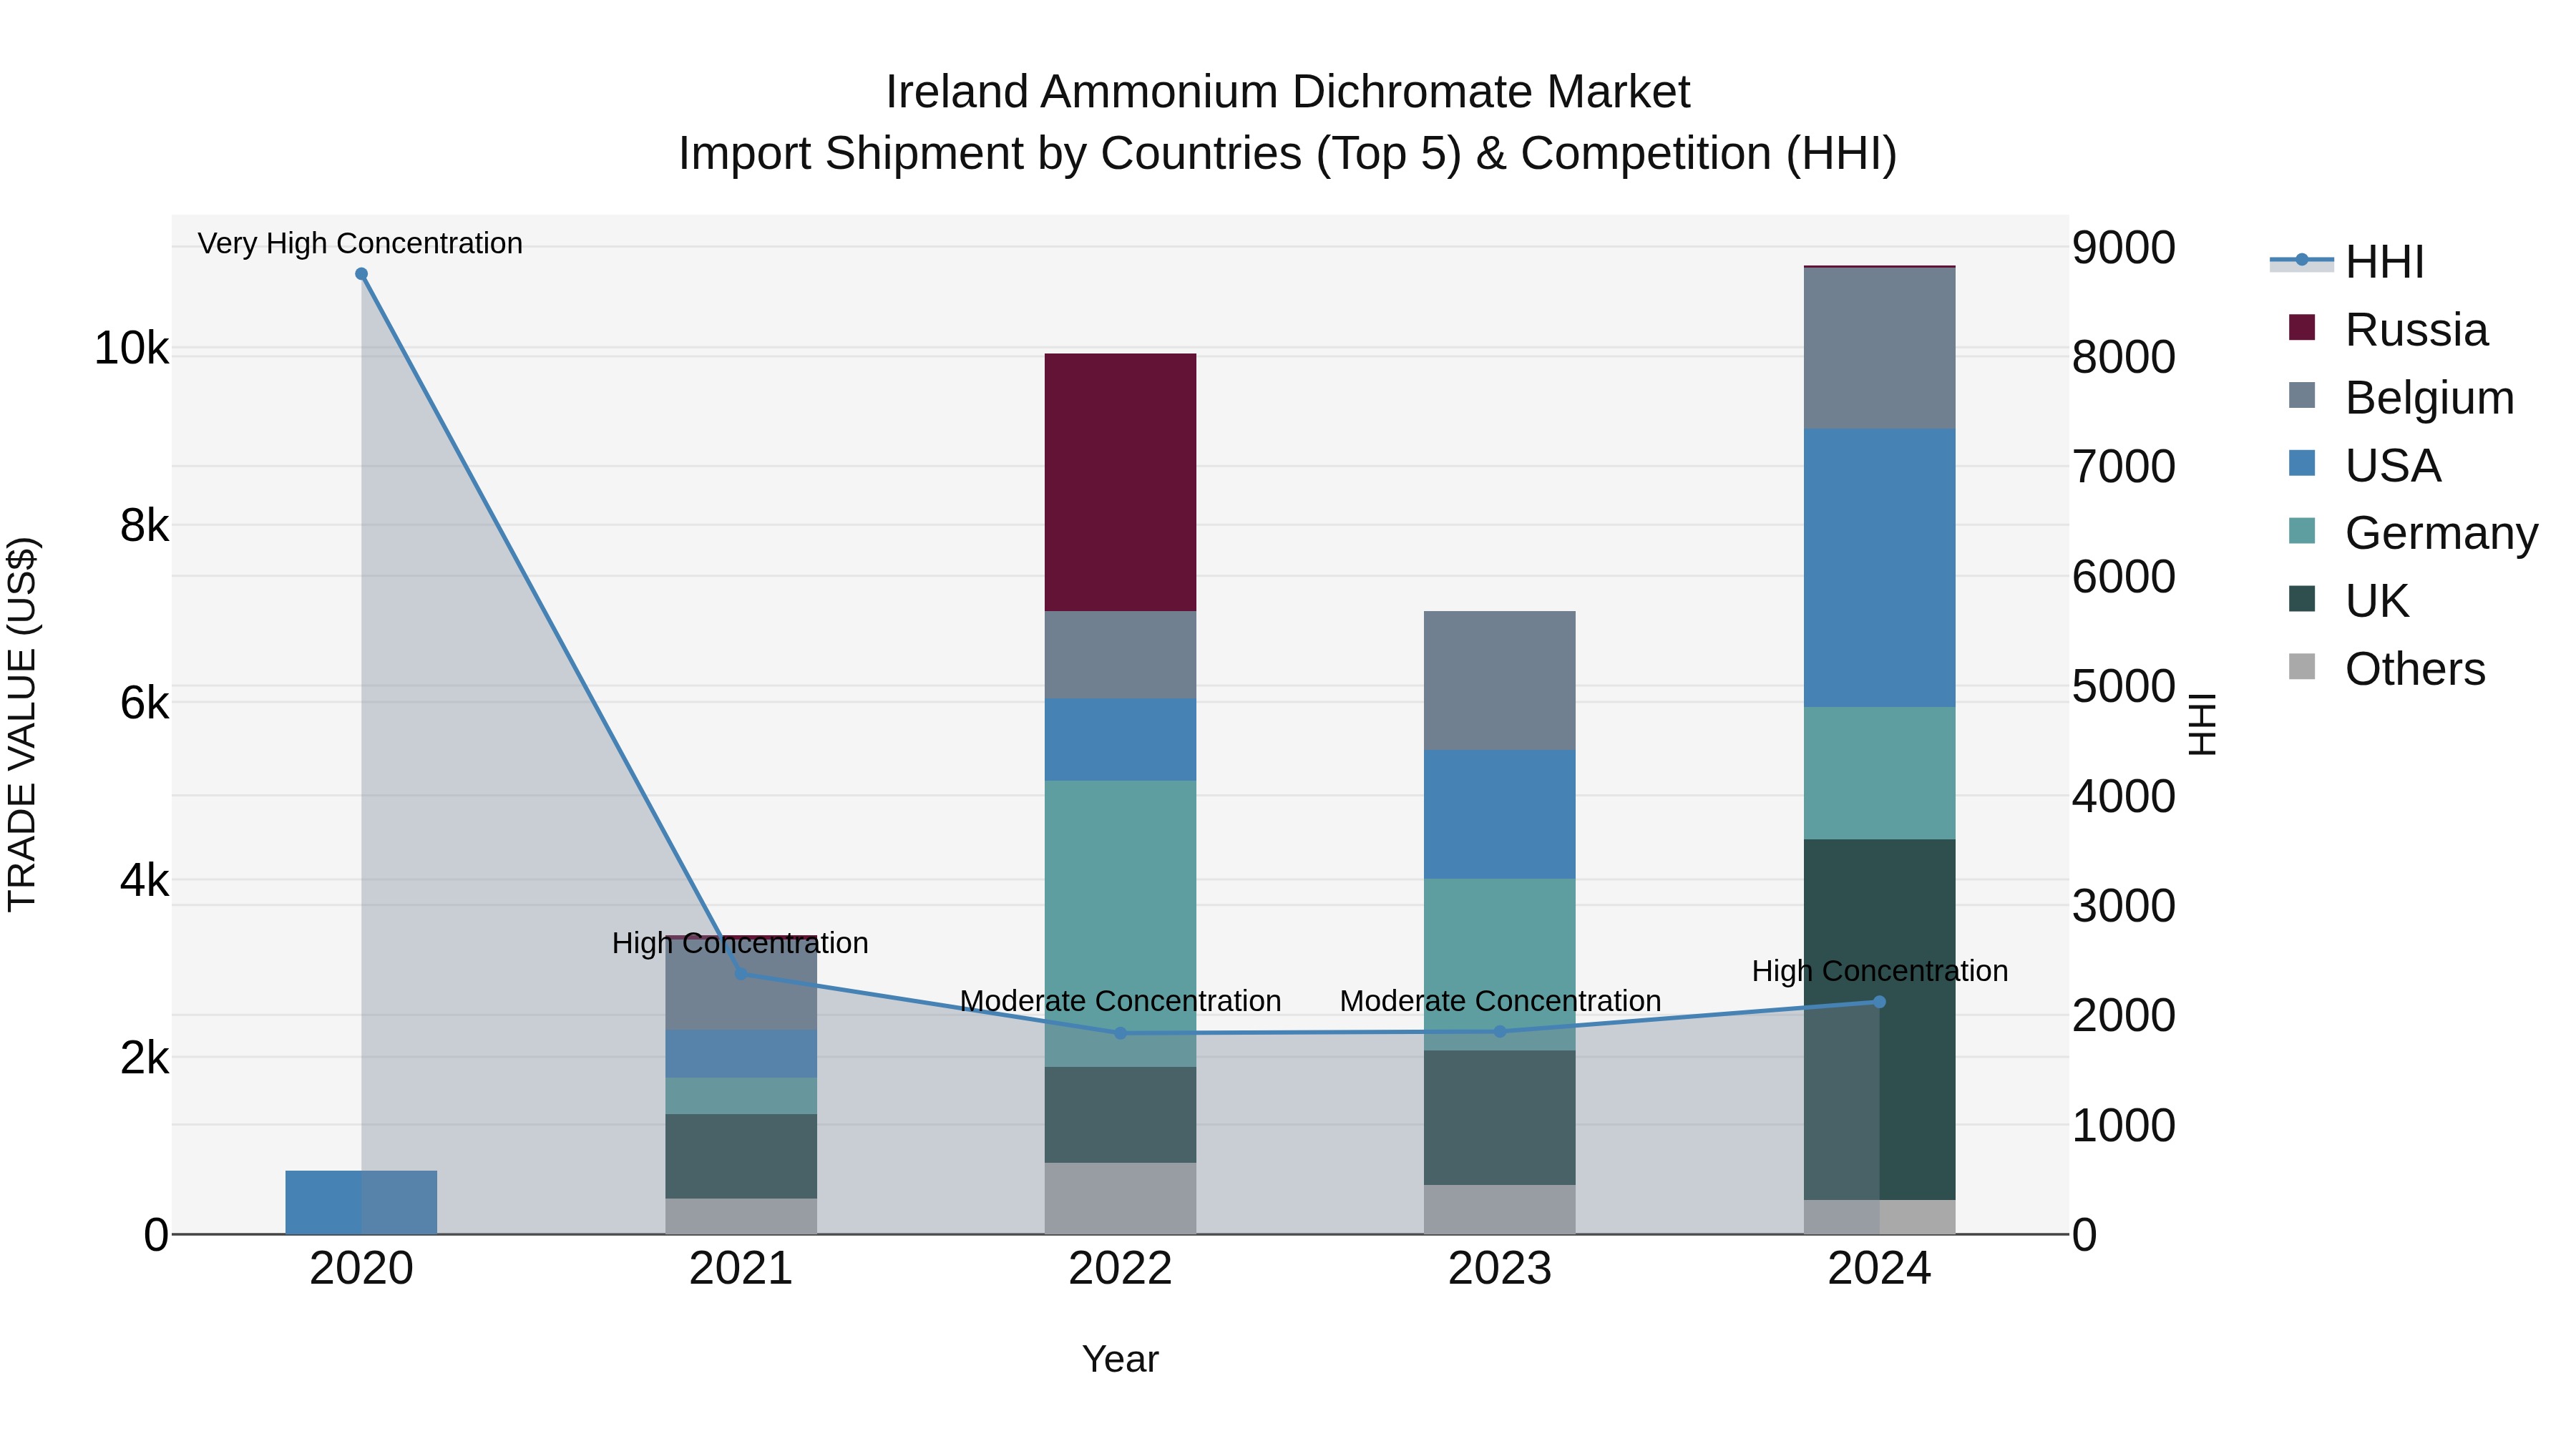This screenshot has width=2576, height=1449.
Task: Toggle the USA legend entry
Action: [x=2365, y=466]
